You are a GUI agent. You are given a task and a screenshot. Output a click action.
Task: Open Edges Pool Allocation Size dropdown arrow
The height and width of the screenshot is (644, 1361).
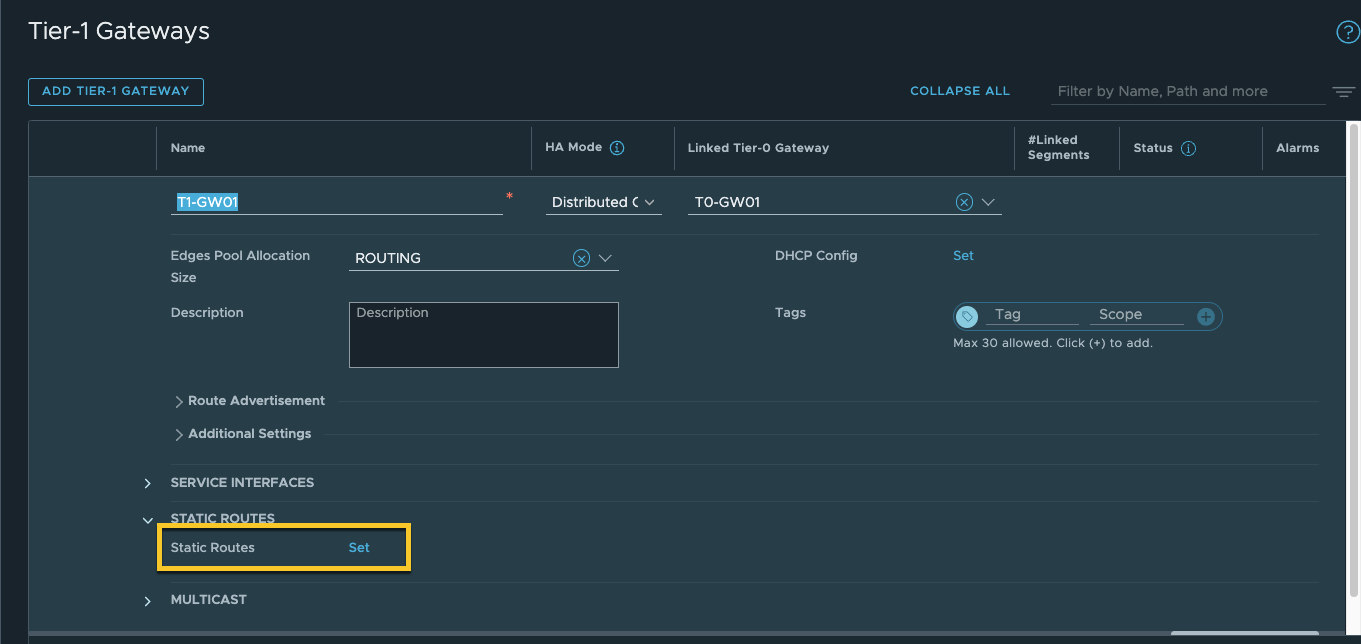click(605, 258)
